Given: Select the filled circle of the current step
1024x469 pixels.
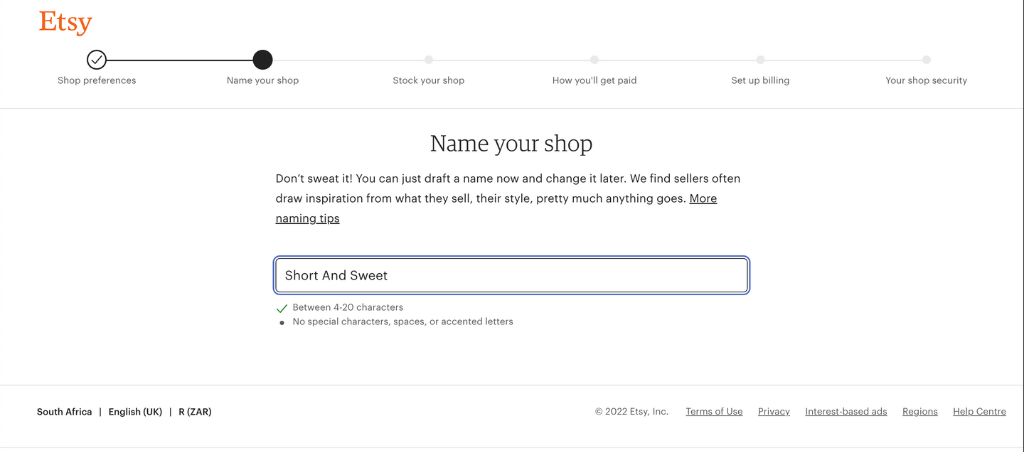Looking at the screenshot, I should point(262,60).
